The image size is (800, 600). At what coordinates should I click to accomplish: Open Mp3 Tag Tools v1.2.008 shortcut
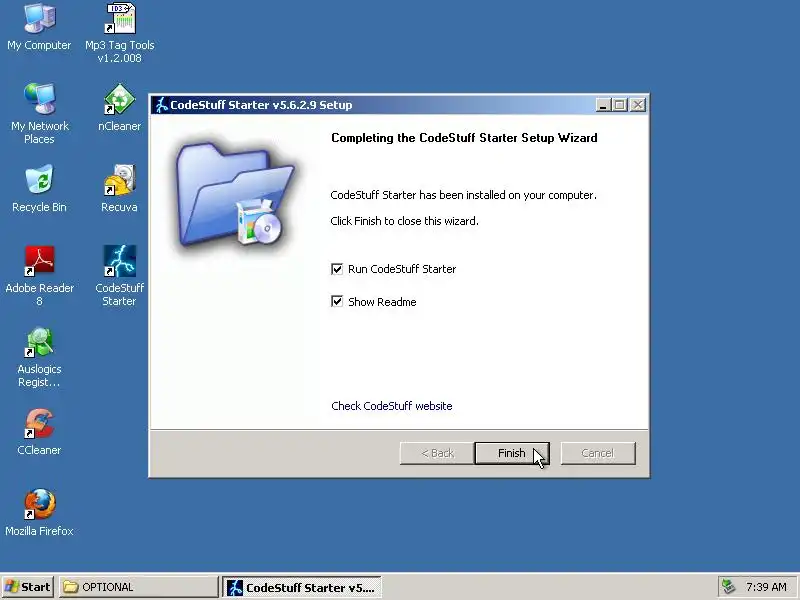120,33
